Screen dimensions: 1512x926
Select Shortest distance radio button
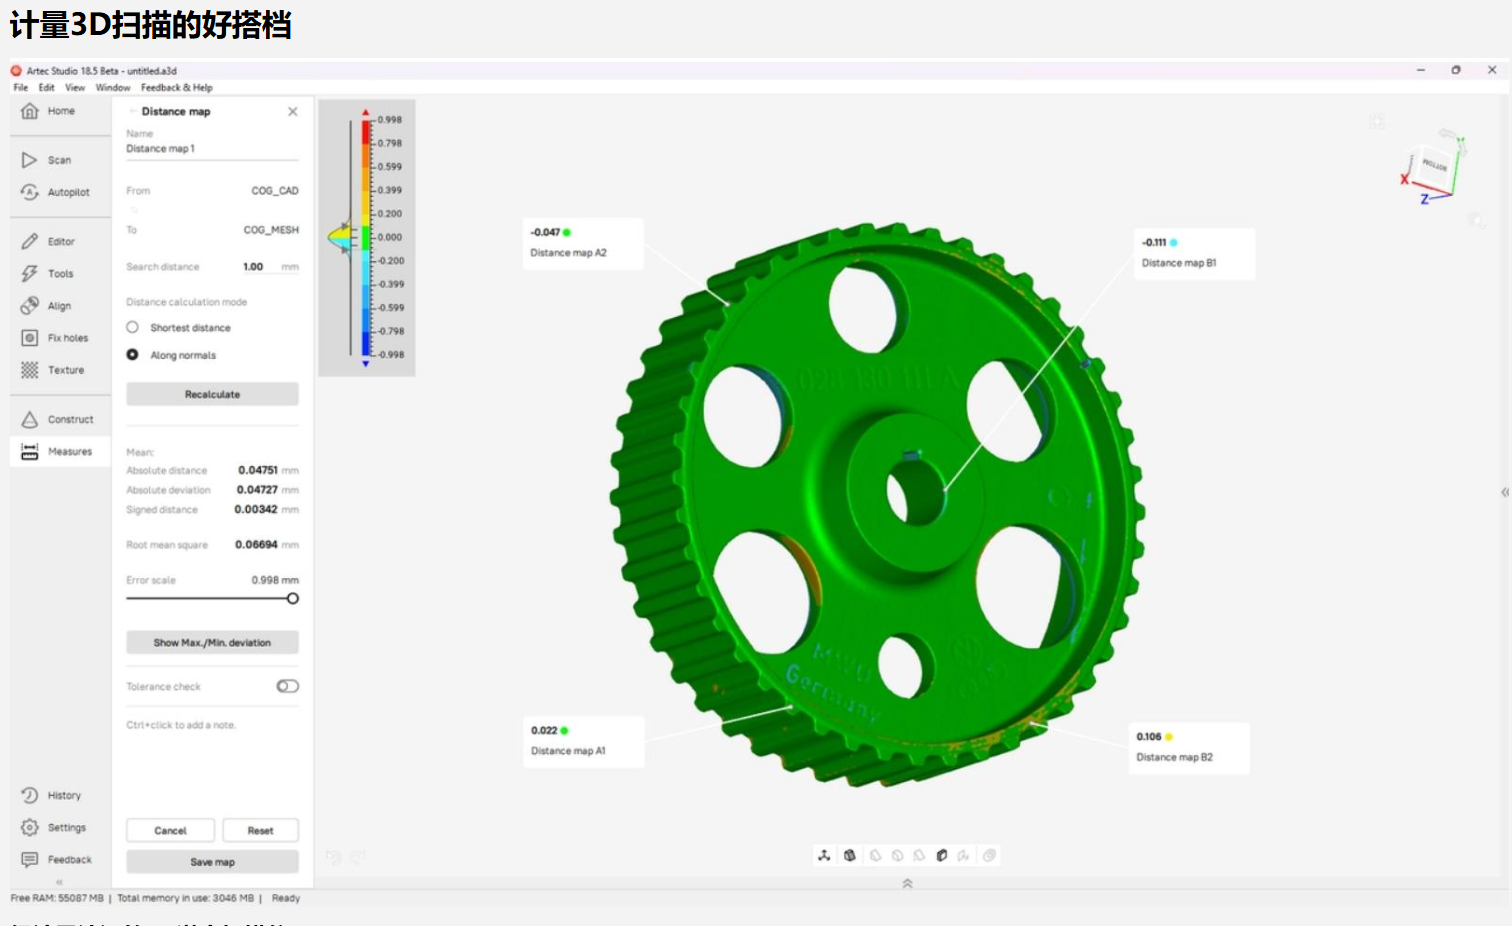(x=132, y=328)
